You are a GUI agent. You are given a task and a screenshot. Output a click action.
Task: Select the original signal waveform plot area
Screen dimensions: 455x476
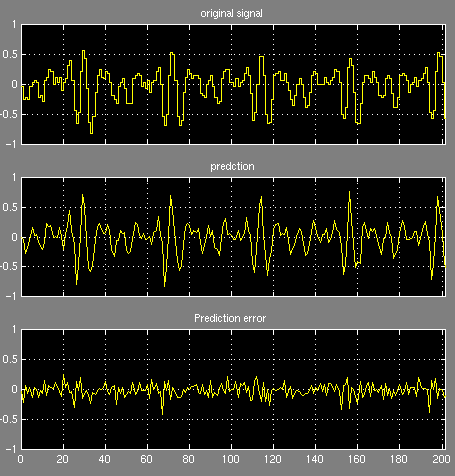[x=233, y=84]
